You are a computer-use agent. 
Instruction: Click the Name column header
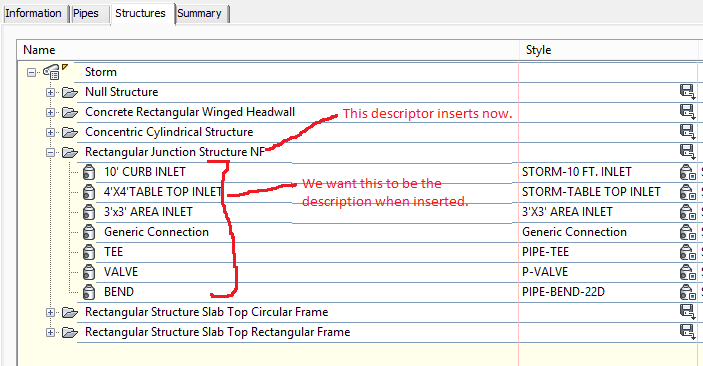pos(268,50)
